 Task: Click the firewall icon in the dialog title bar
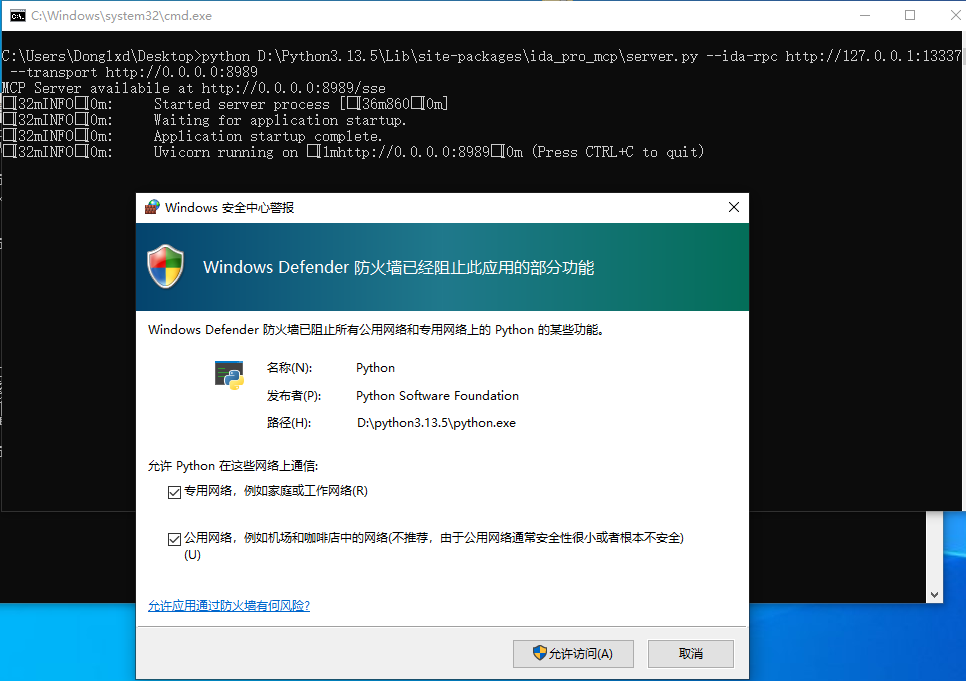click(152, 207)
